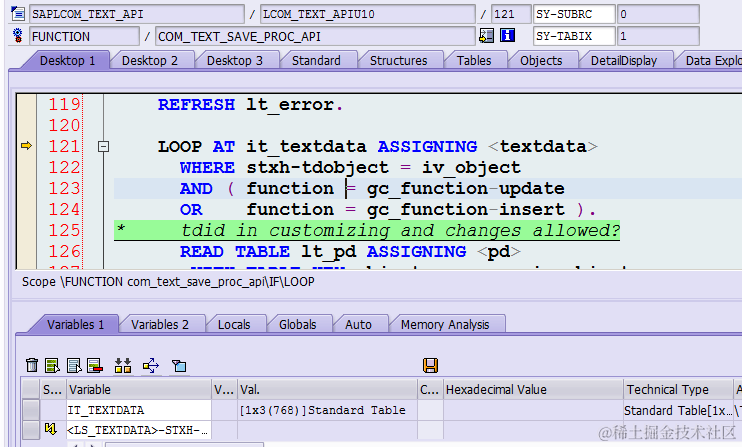Click the blue branching arrow icon

pyautogui.click(x=151, y=365)
